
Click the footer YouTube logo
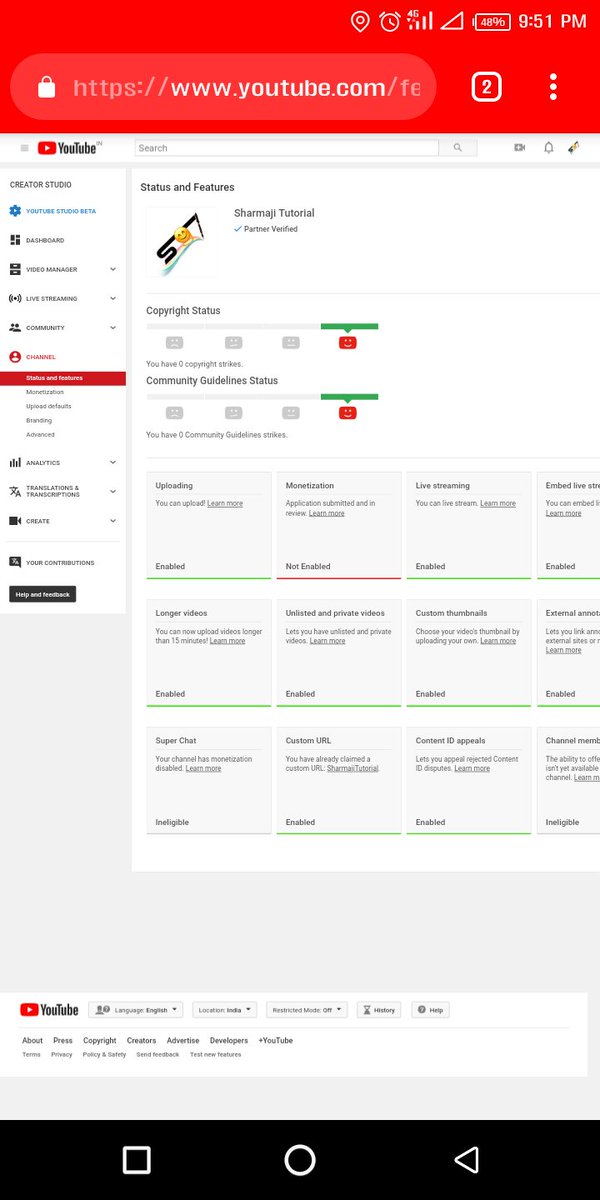coord(49,1010)
